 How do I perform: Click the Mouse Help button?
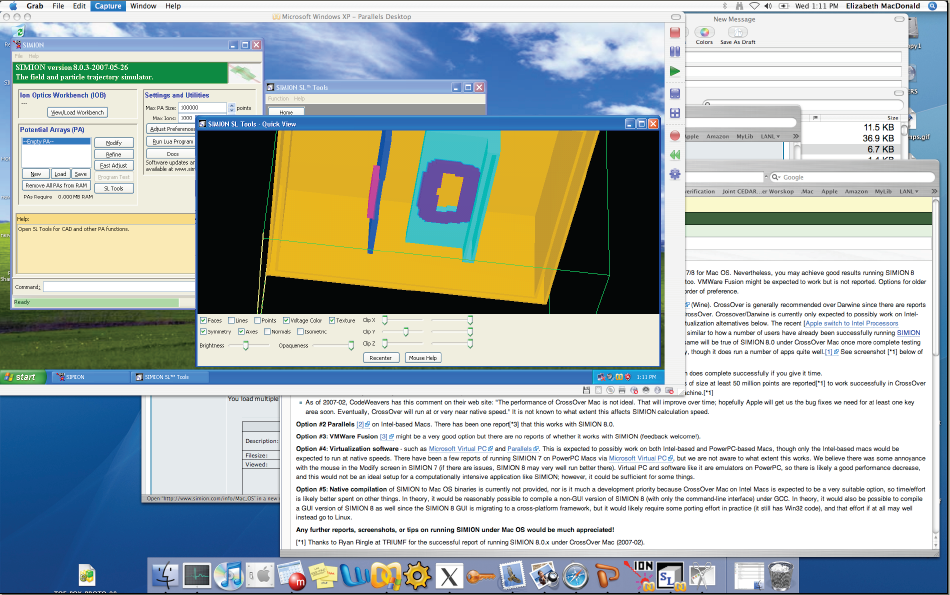point(422,358)
